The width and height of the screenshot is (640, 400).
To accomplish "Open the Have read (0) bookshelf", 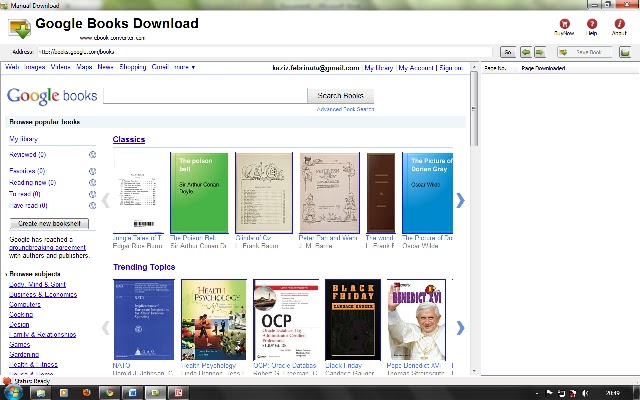I will point(28,205).
